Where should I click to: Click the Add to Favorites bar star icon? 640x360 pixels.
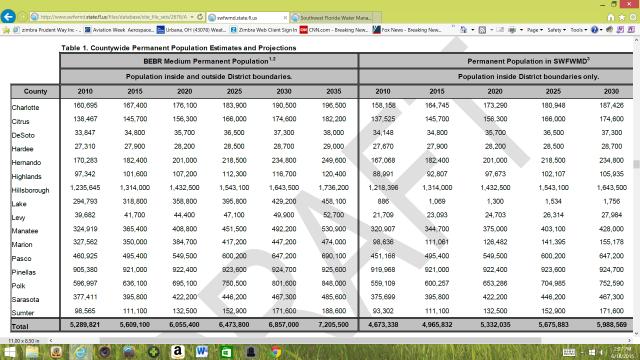pyautogui.click(x=6, y=30)
